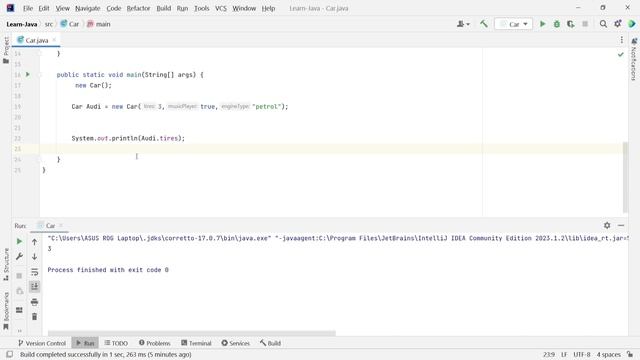Open the Code menu

(x=113, y=8)
